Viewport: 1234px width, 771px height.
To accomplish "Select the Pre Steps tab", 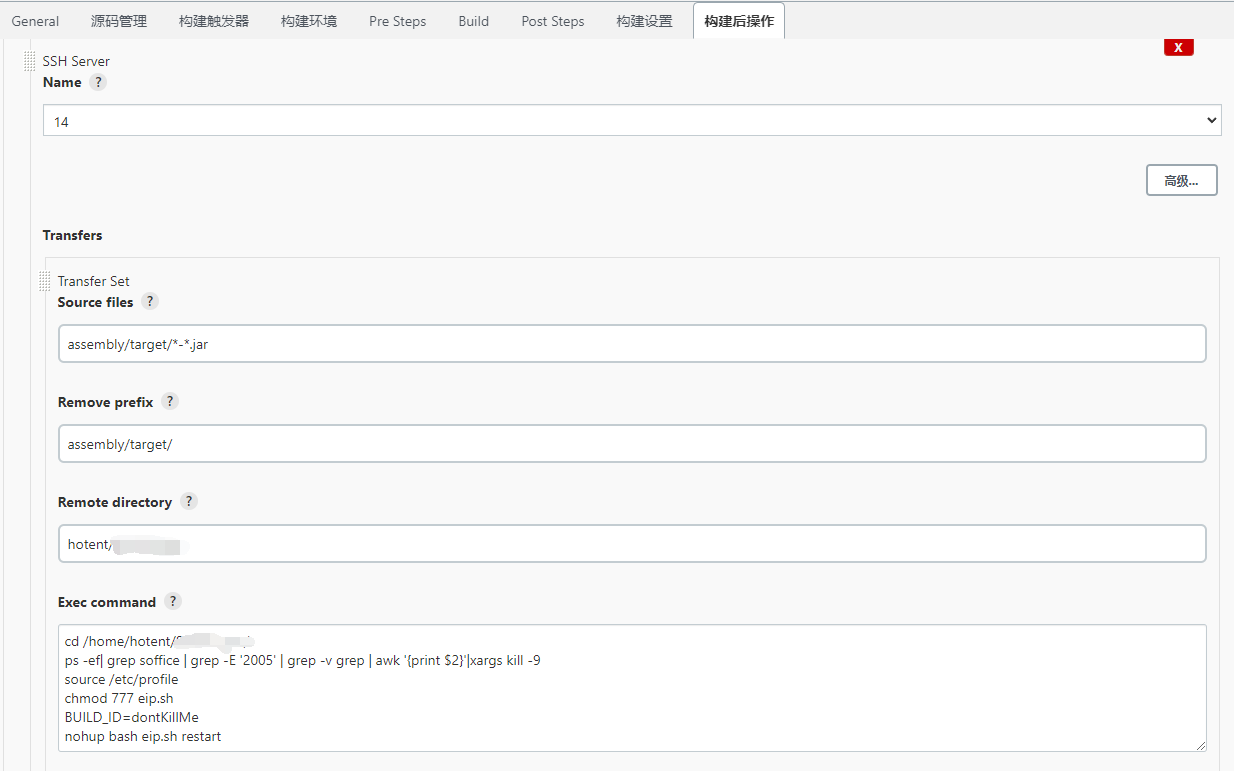I will click(397, 21).
